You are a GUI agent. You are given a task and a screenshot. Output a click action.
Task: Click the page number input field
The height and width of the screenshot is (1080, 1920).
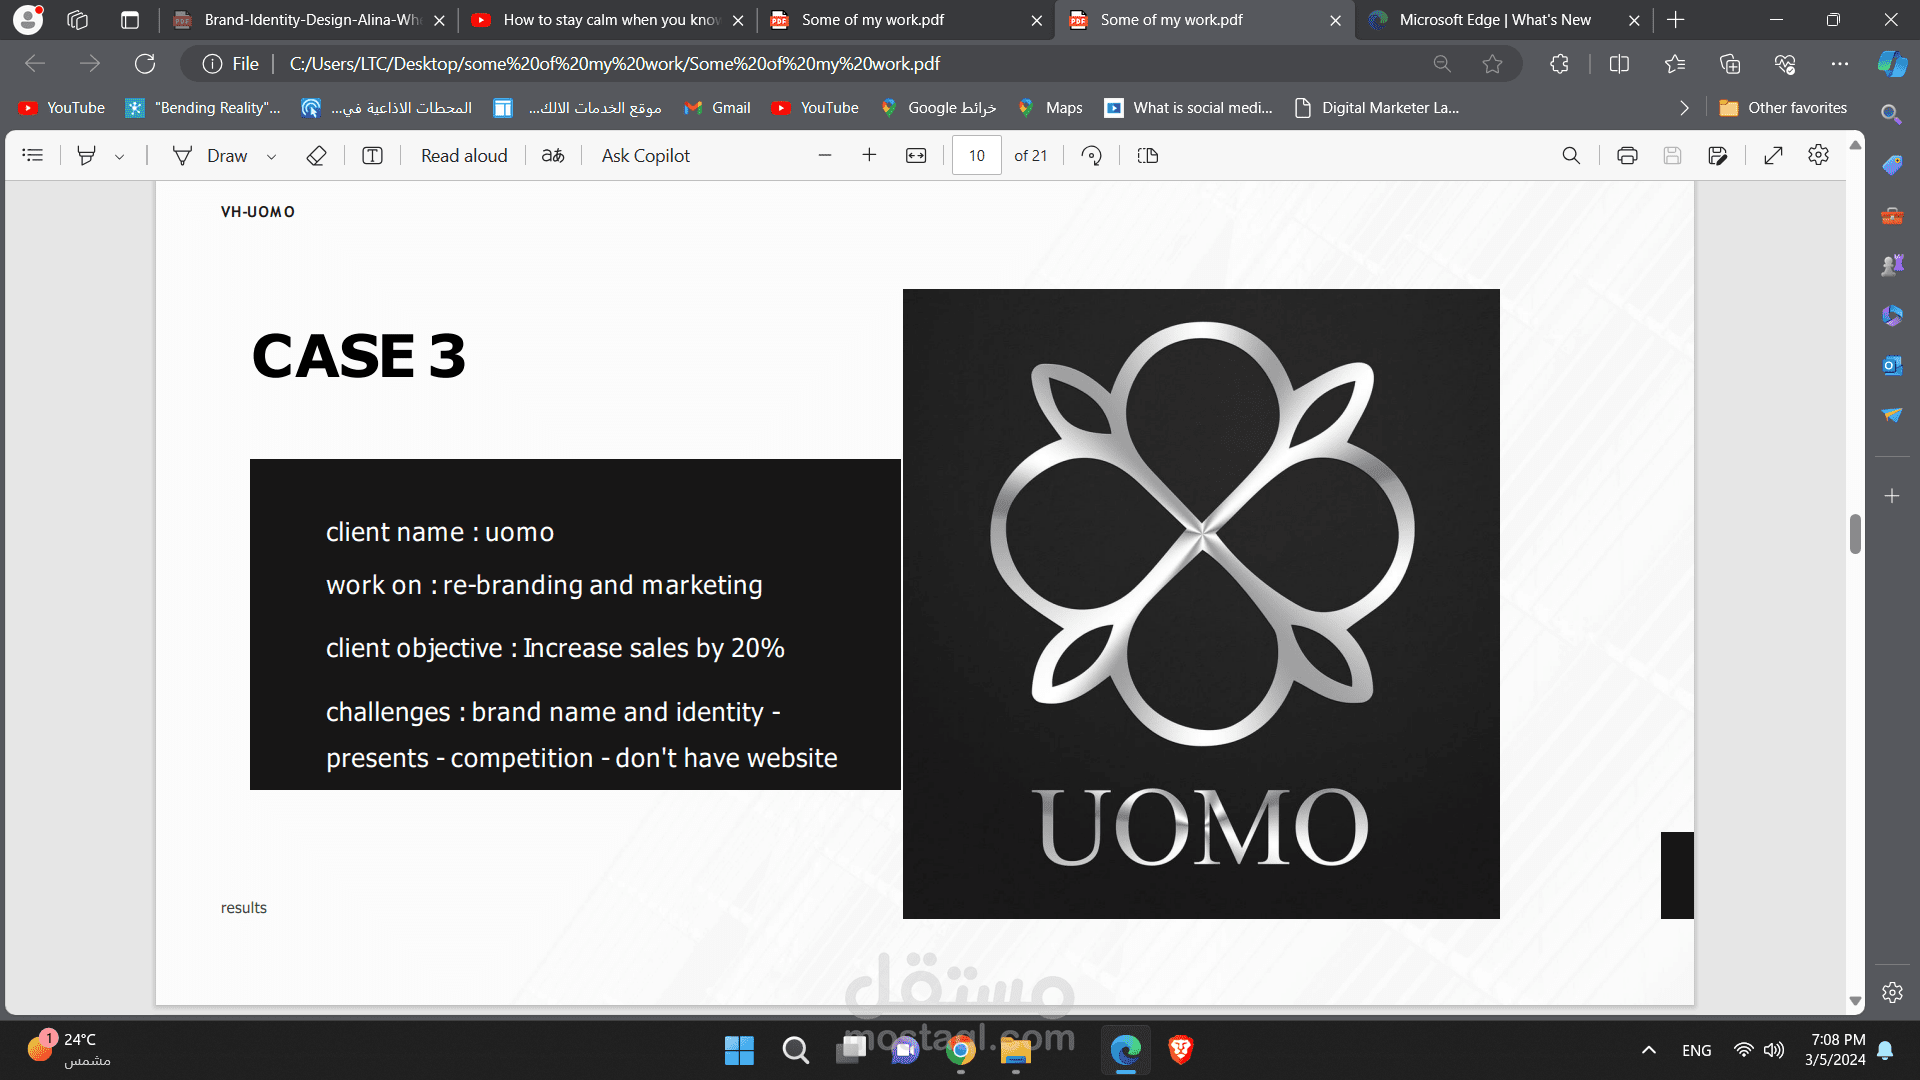[x=976, y=155]
